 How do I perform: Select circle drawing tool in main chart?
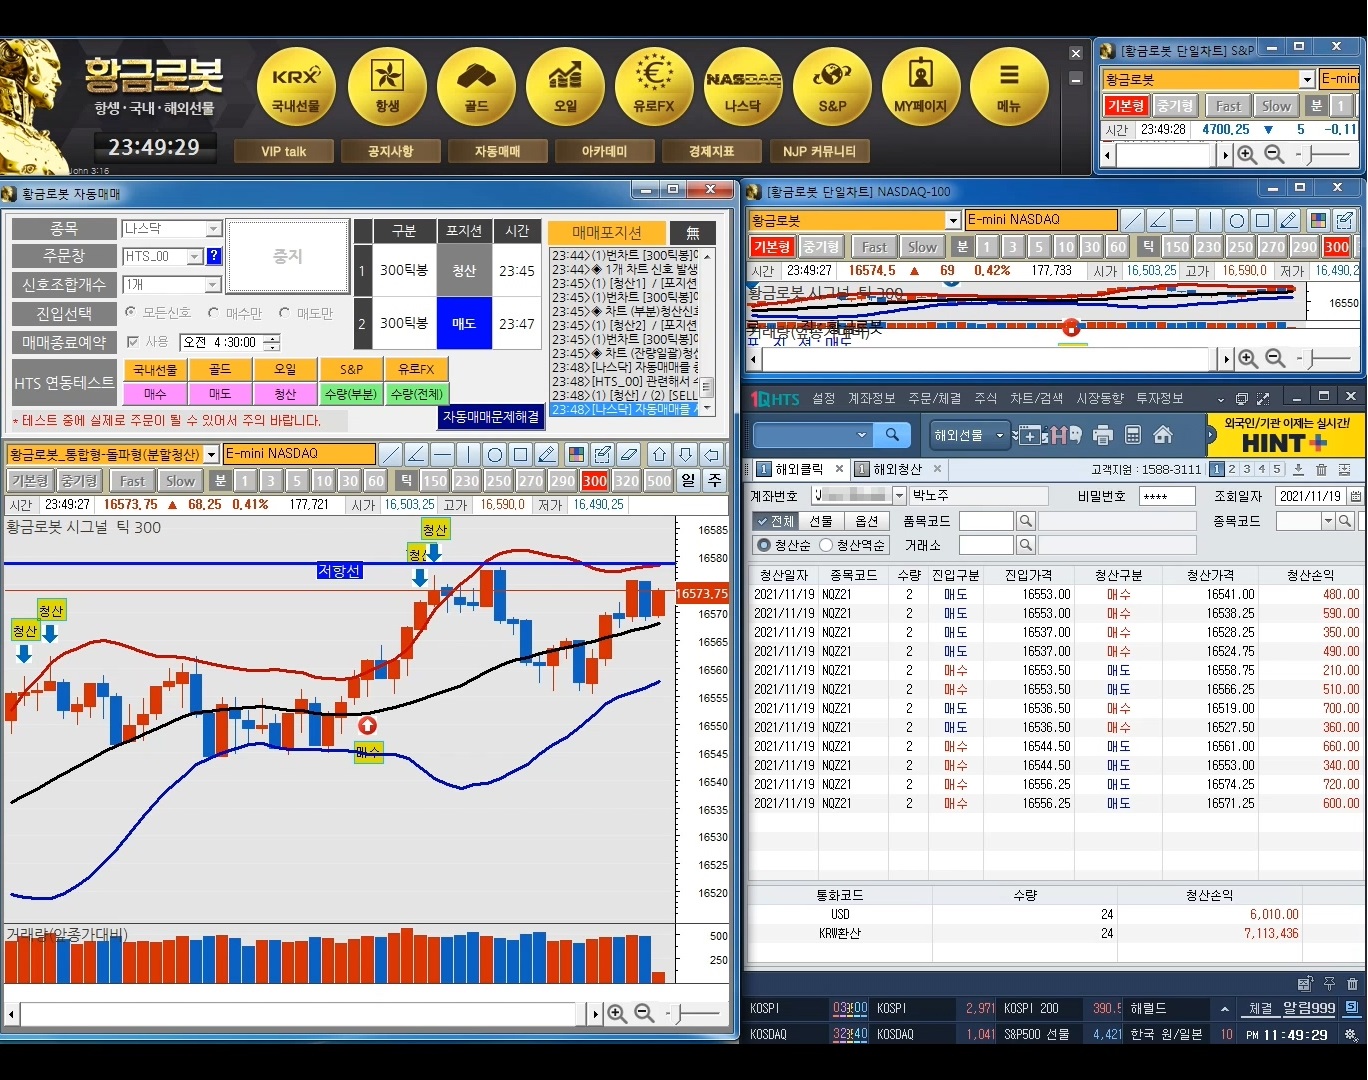click(495, 455)
